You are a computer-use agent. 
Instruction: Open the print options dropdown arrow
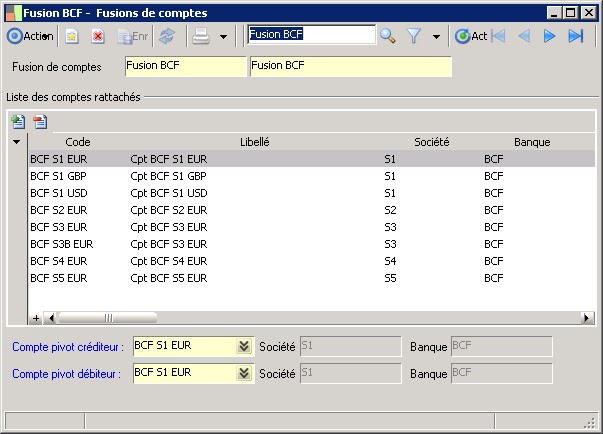223,37
